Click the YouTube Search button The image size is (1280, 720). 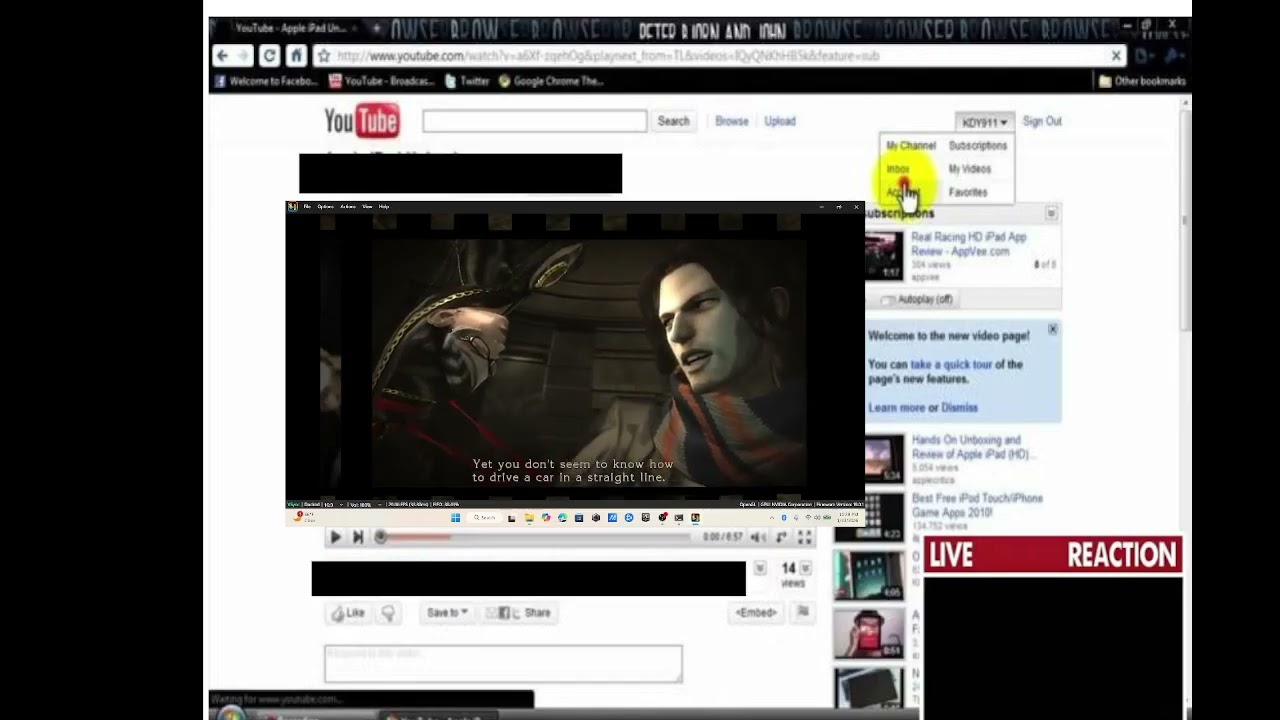673,121
